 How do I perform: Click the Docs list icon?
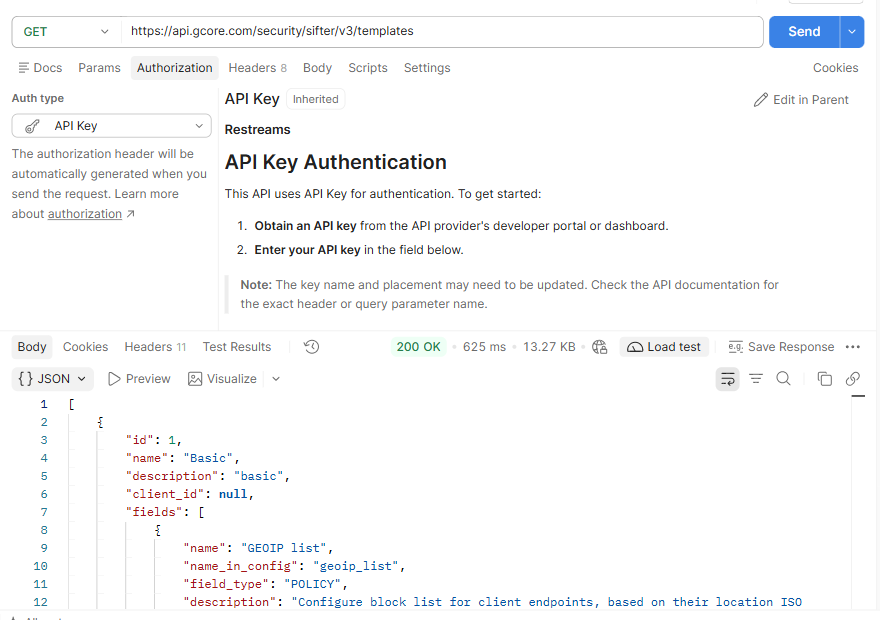tap(24, 68)
